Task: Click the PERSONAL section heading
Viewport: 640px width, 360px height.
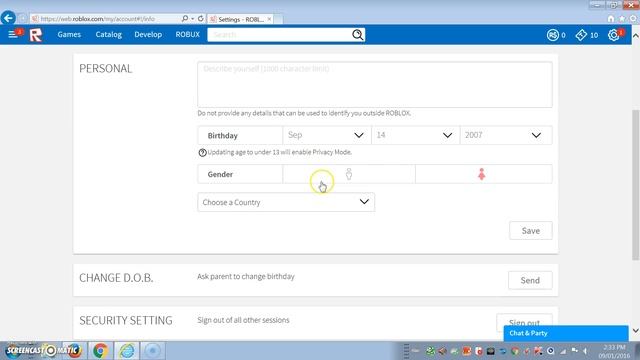Action: point(106,69)
